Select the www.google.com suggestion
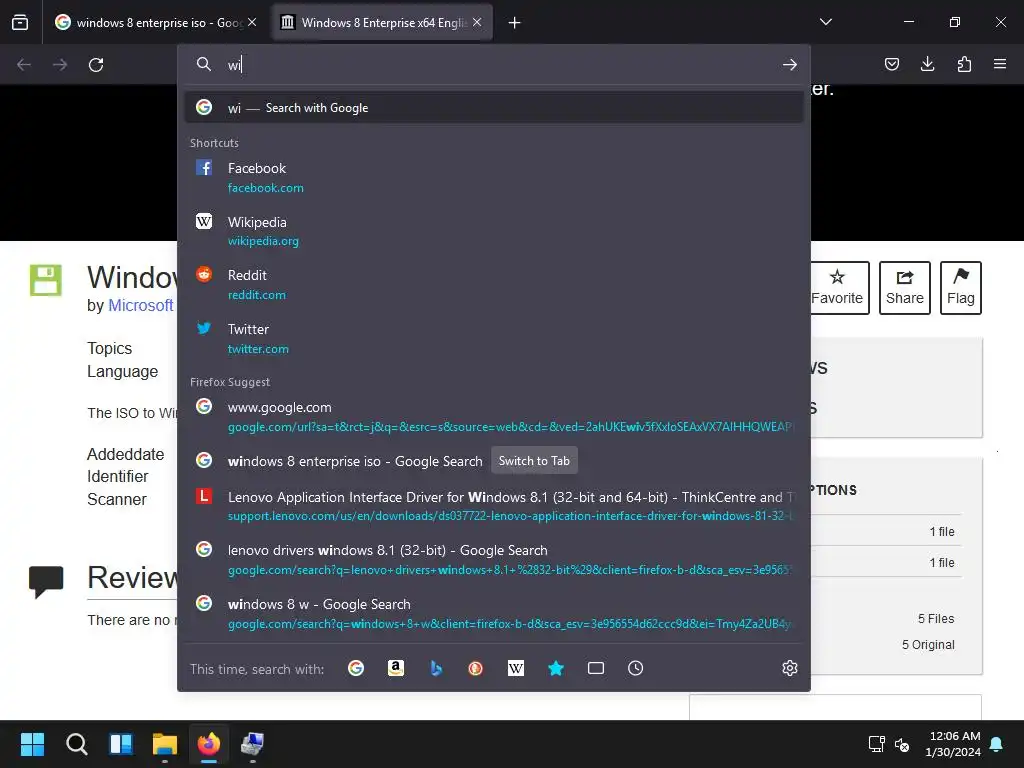The width and height of the screenshot is (1024, 768). coord(494,417)
